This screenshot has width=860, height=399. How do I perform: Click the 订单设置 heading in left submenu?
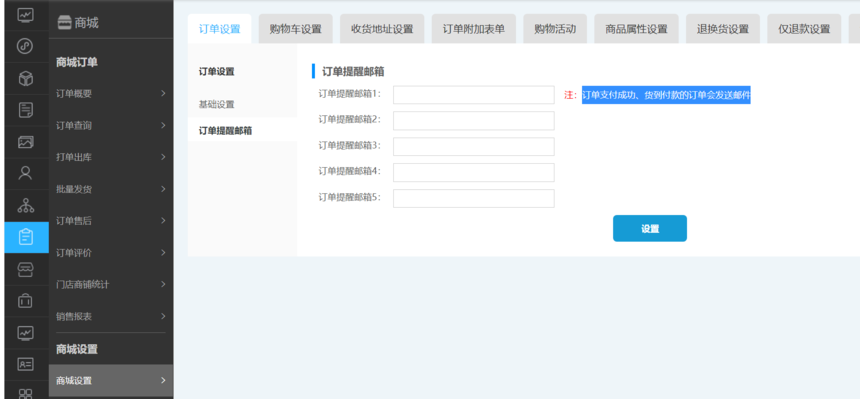(x=217, y=71)
